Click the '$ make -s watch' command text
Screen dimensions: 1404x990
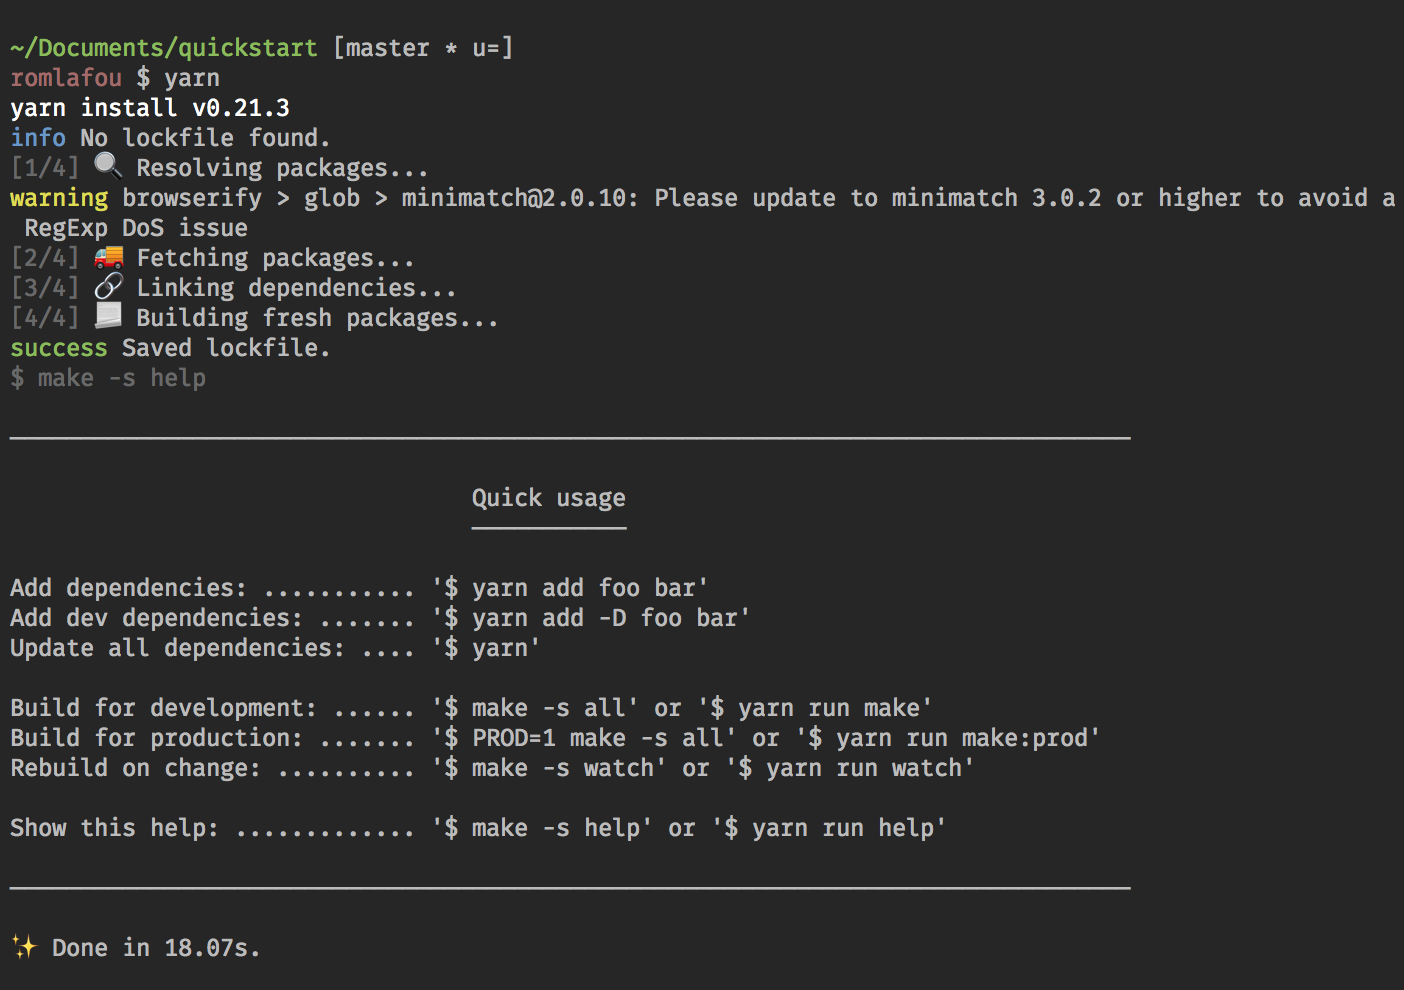549,768
